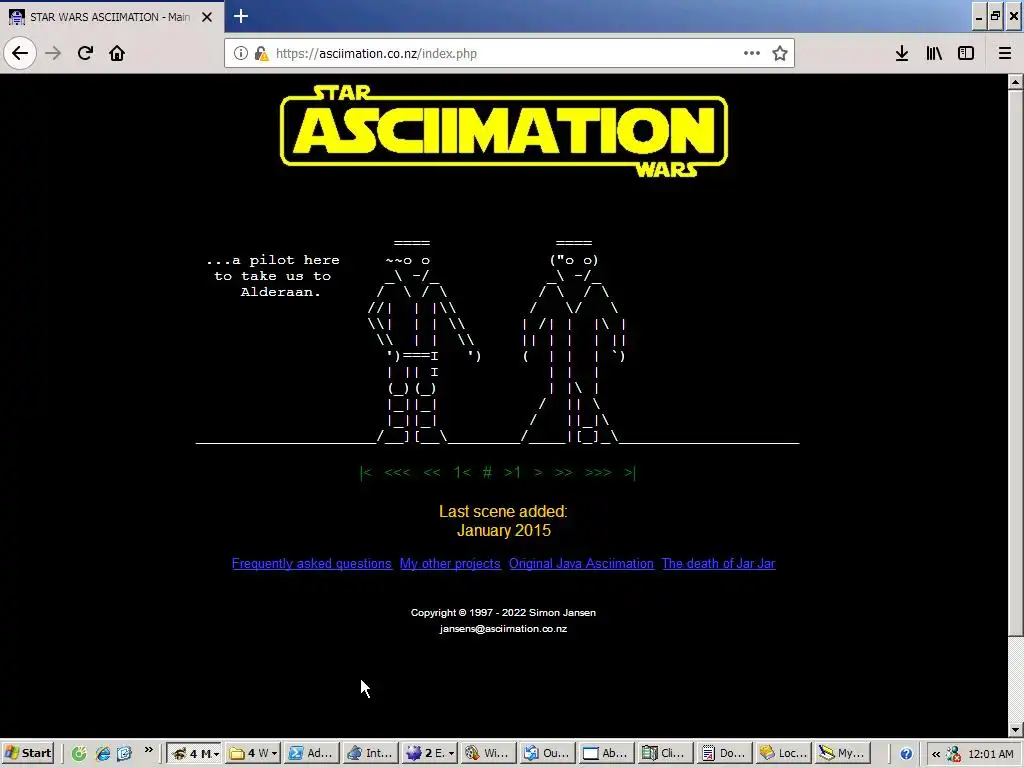Open the Firefox hamburger menu
Image resolution: width=1024 pixels, height=768 pixels.
pyautogui.click(x=1004, y=53)
